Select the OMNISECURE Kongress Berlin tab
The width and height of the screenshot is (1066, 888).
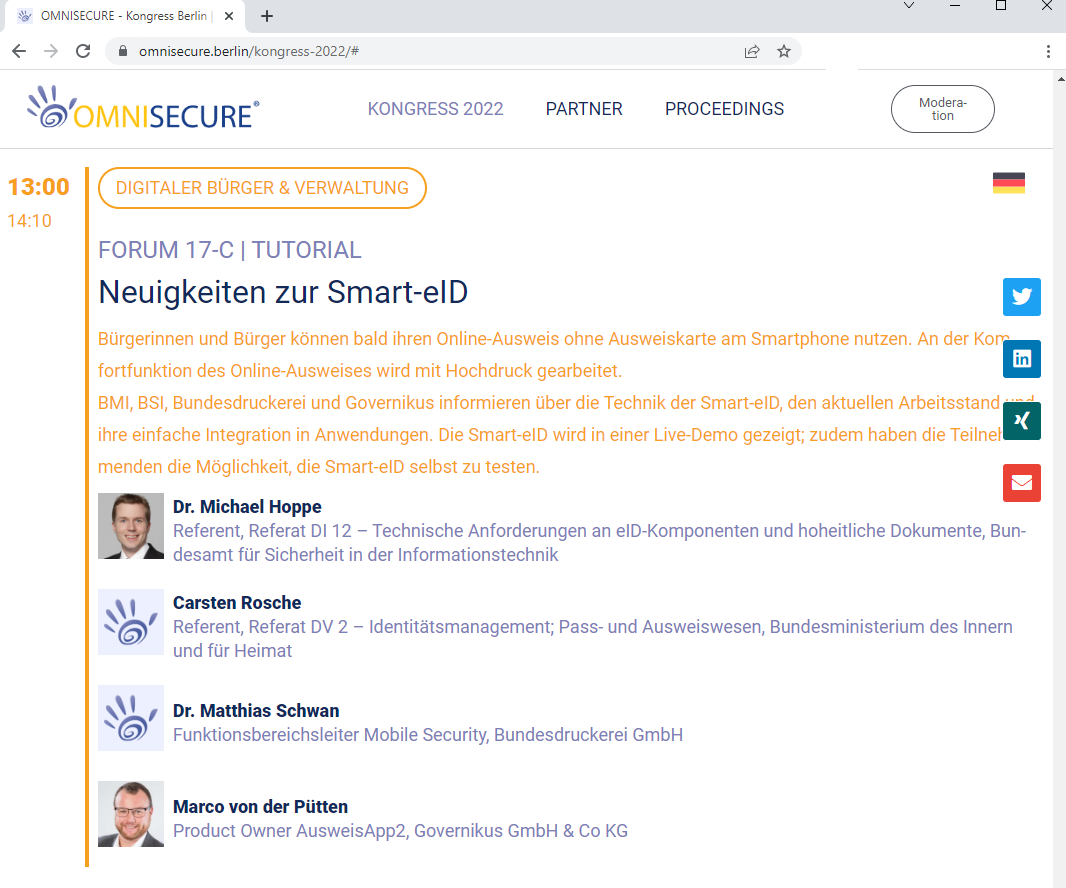point(124,16)
